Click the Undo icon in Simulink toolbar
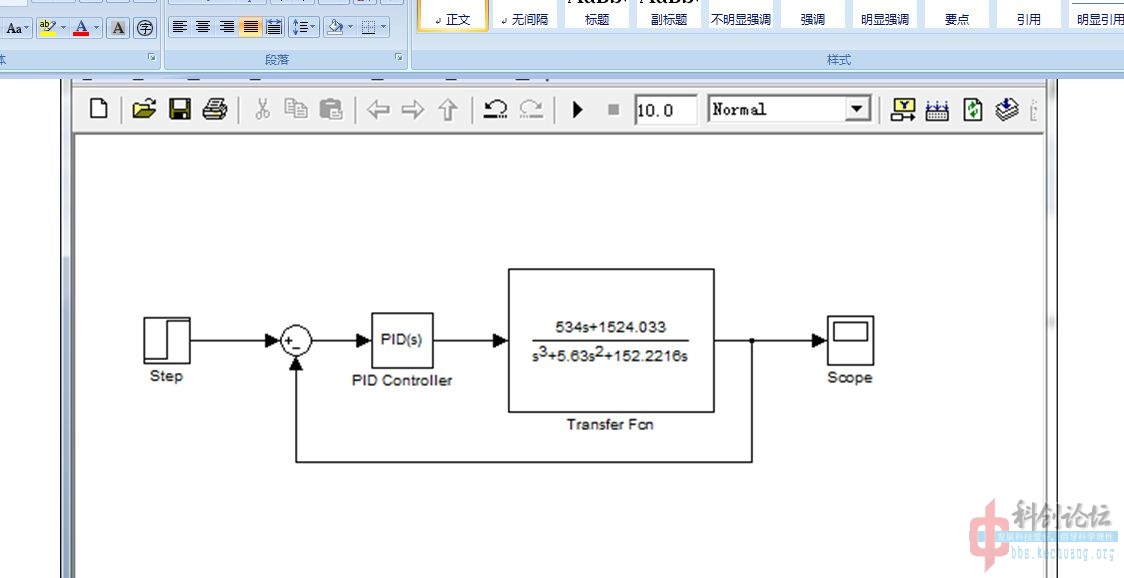The image size is (1124, 578). 495,109
